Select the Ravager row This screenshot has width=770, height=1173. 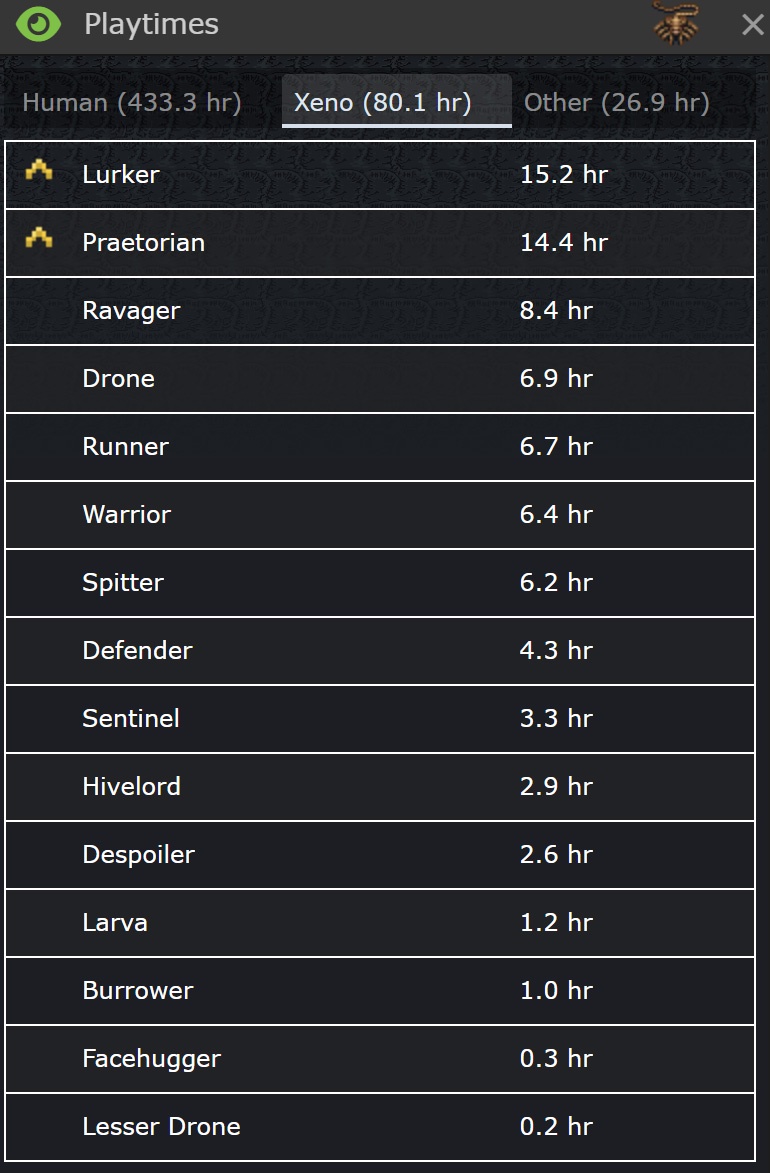point(380,311)
